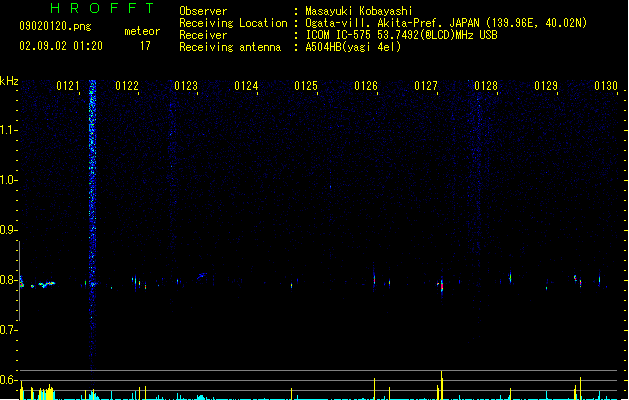Click observer name Masayuki Kobayashi
This screenshot has height=400, width=629.
point(358,11)
